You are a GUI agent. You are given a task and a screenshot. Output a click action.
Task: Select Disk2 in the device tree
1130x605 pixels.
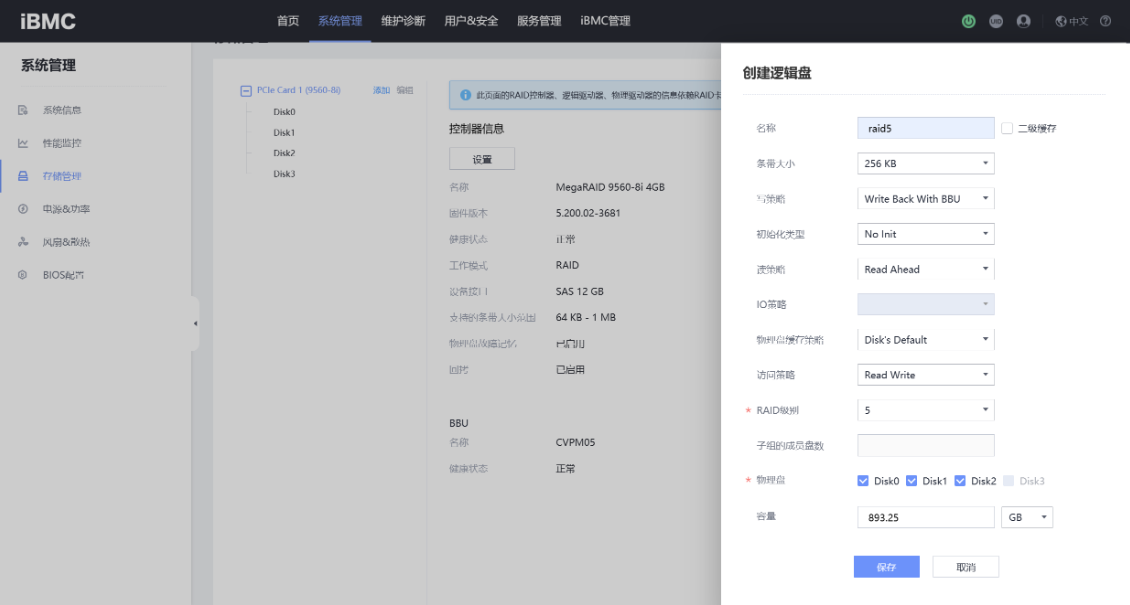(284, 153)
